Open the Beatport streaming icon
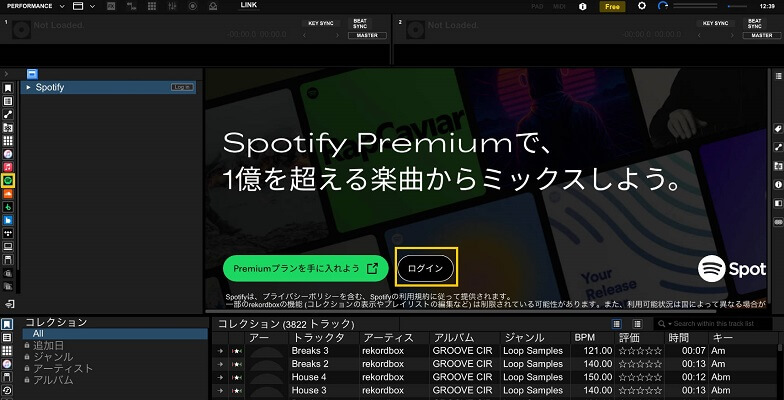This screenshot has height=400, width=784. [8, 206]
